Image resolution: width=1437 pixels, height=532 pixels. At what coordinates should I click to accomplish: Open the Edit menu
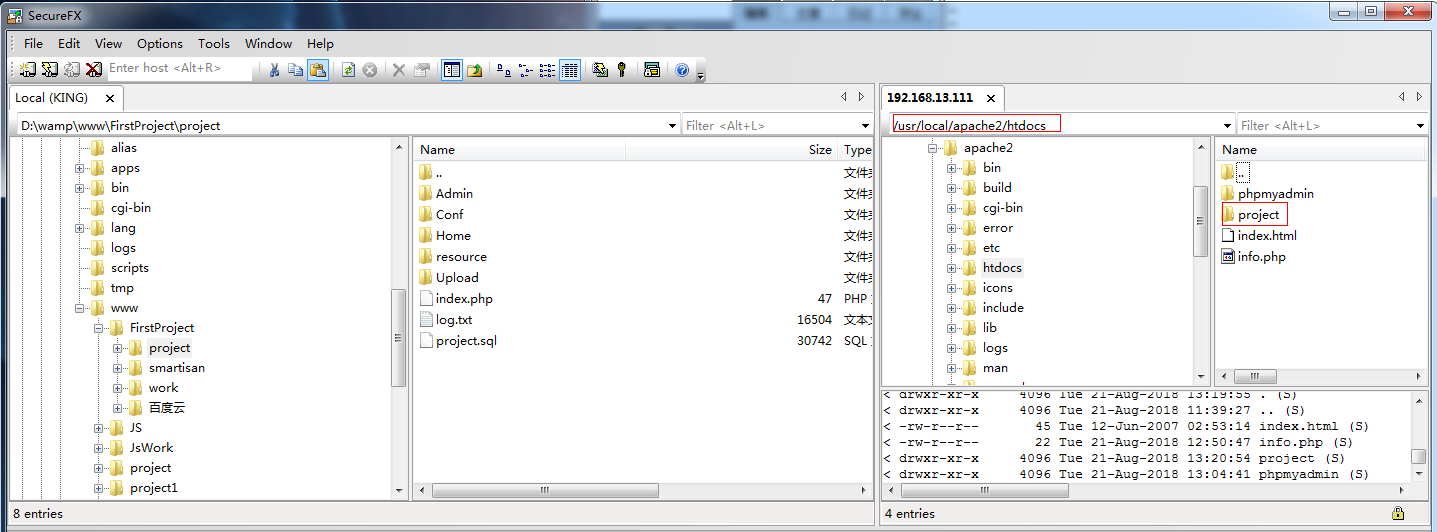tap(69, 43)
